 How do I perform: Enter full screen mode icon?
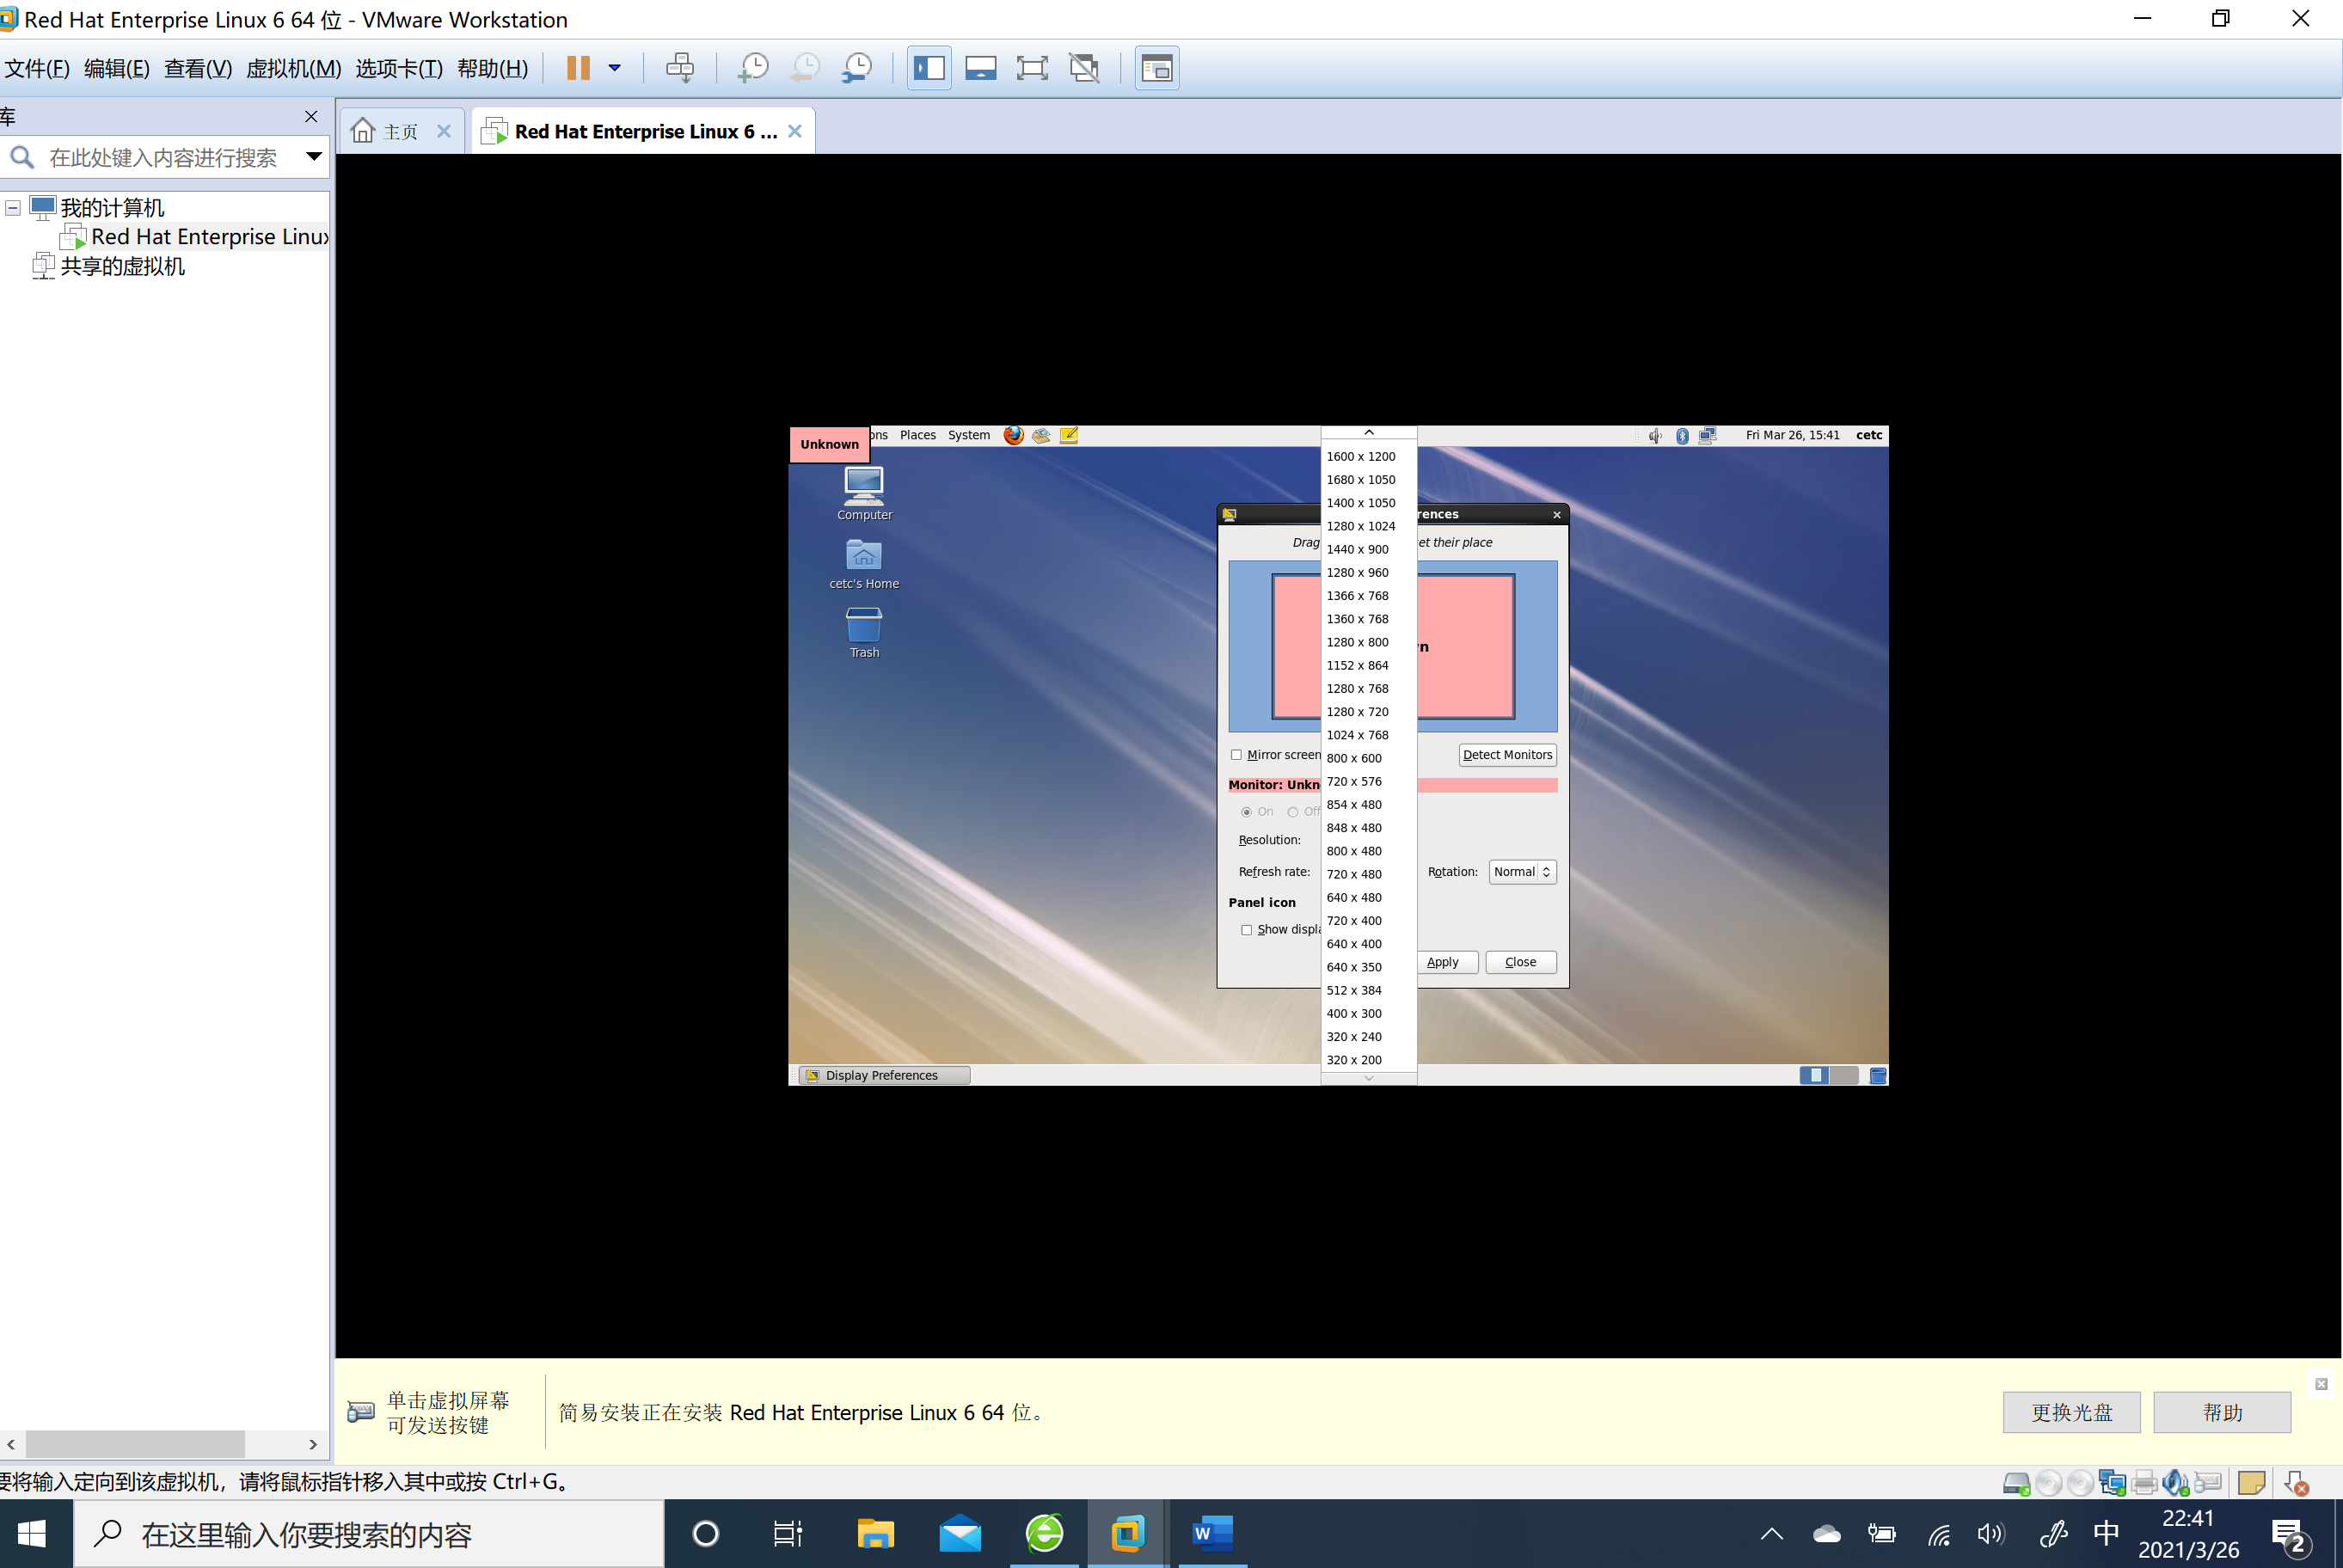(x=1031, y=68)
